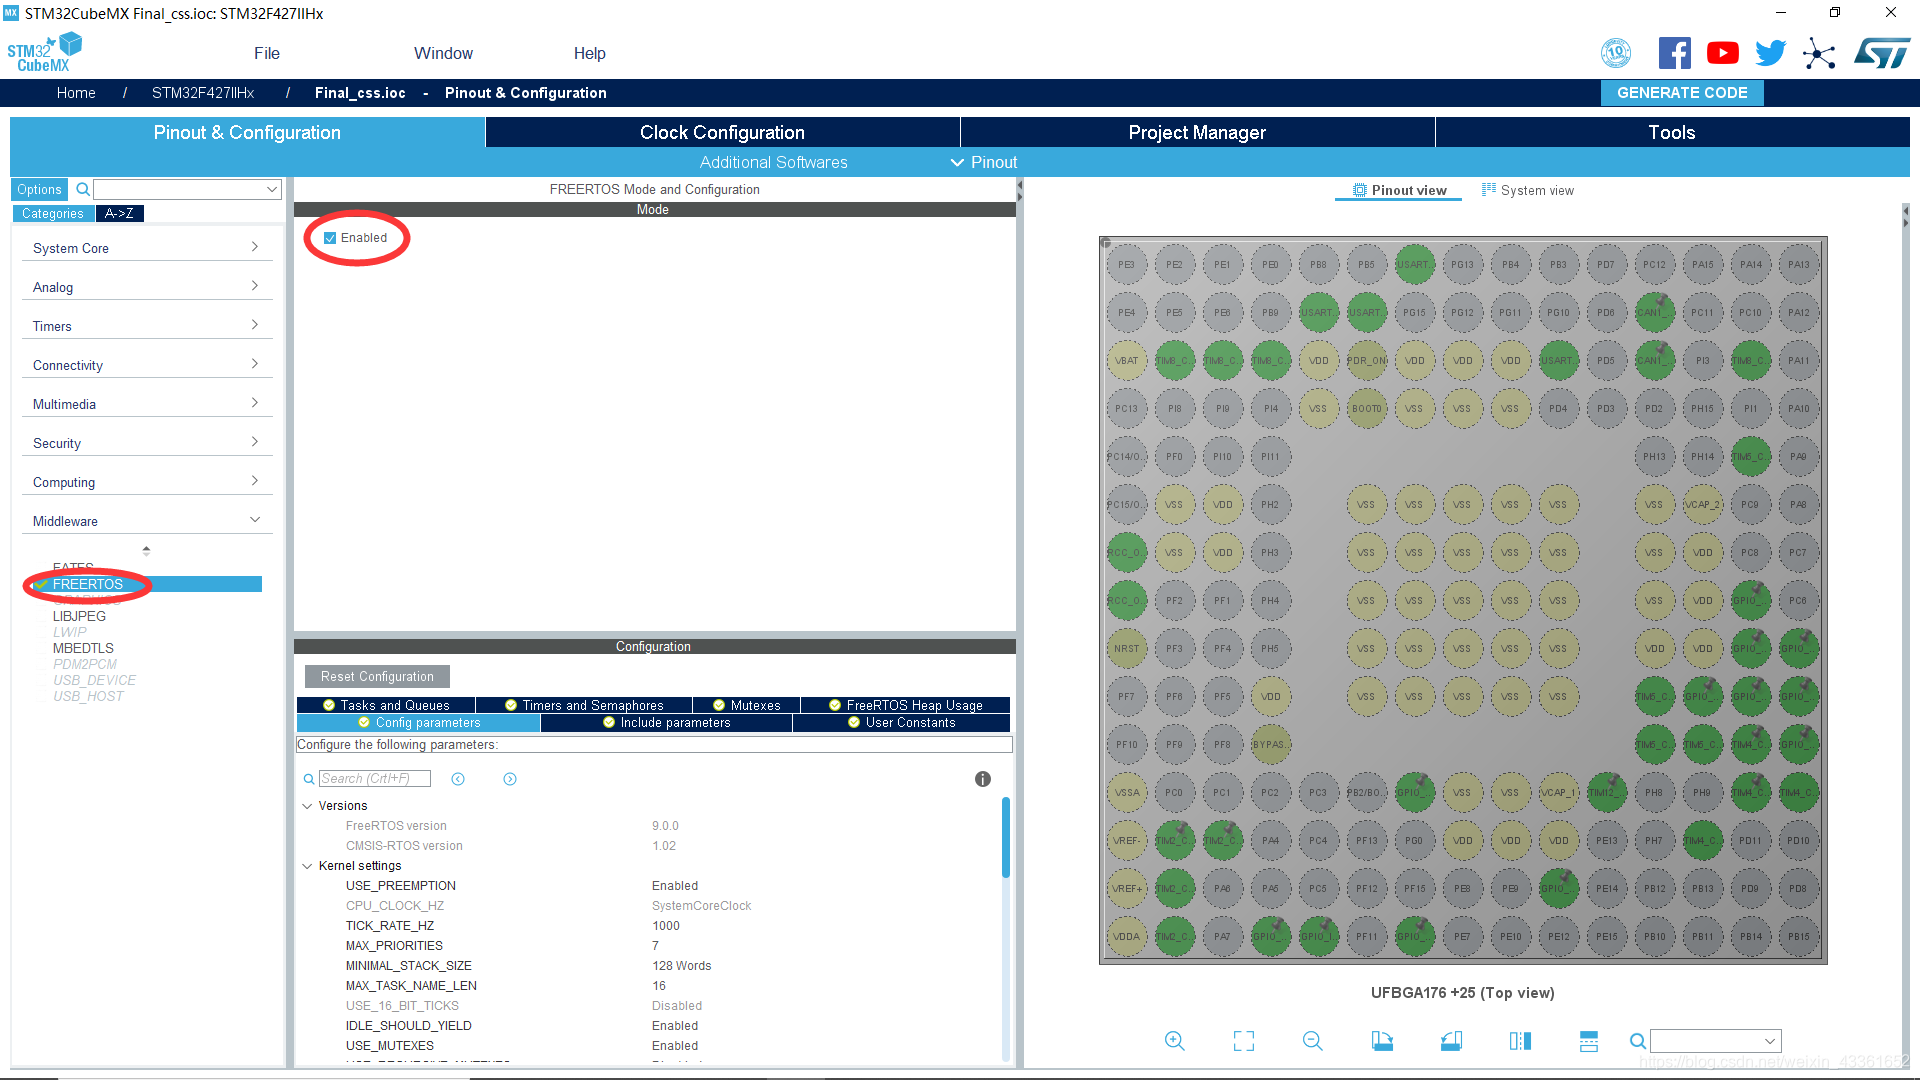Open the Facebook icon link

pyautogui.click(x=1674, y=53)
